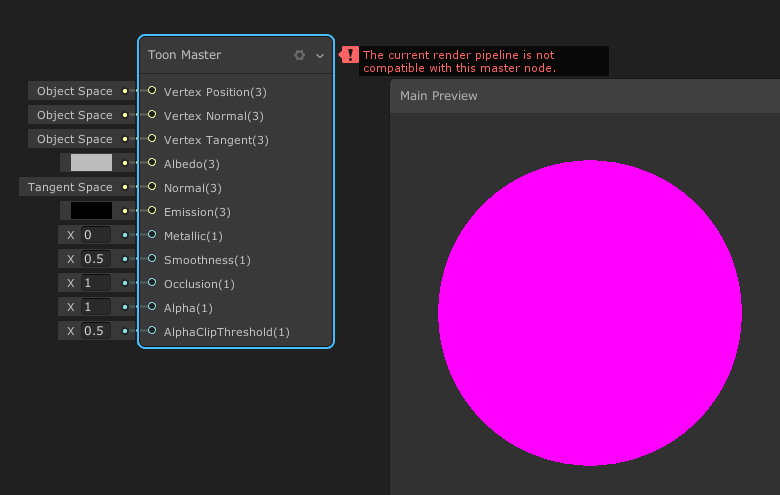
Task: Open the Toon Master gear settings
Action: point(299,55)
